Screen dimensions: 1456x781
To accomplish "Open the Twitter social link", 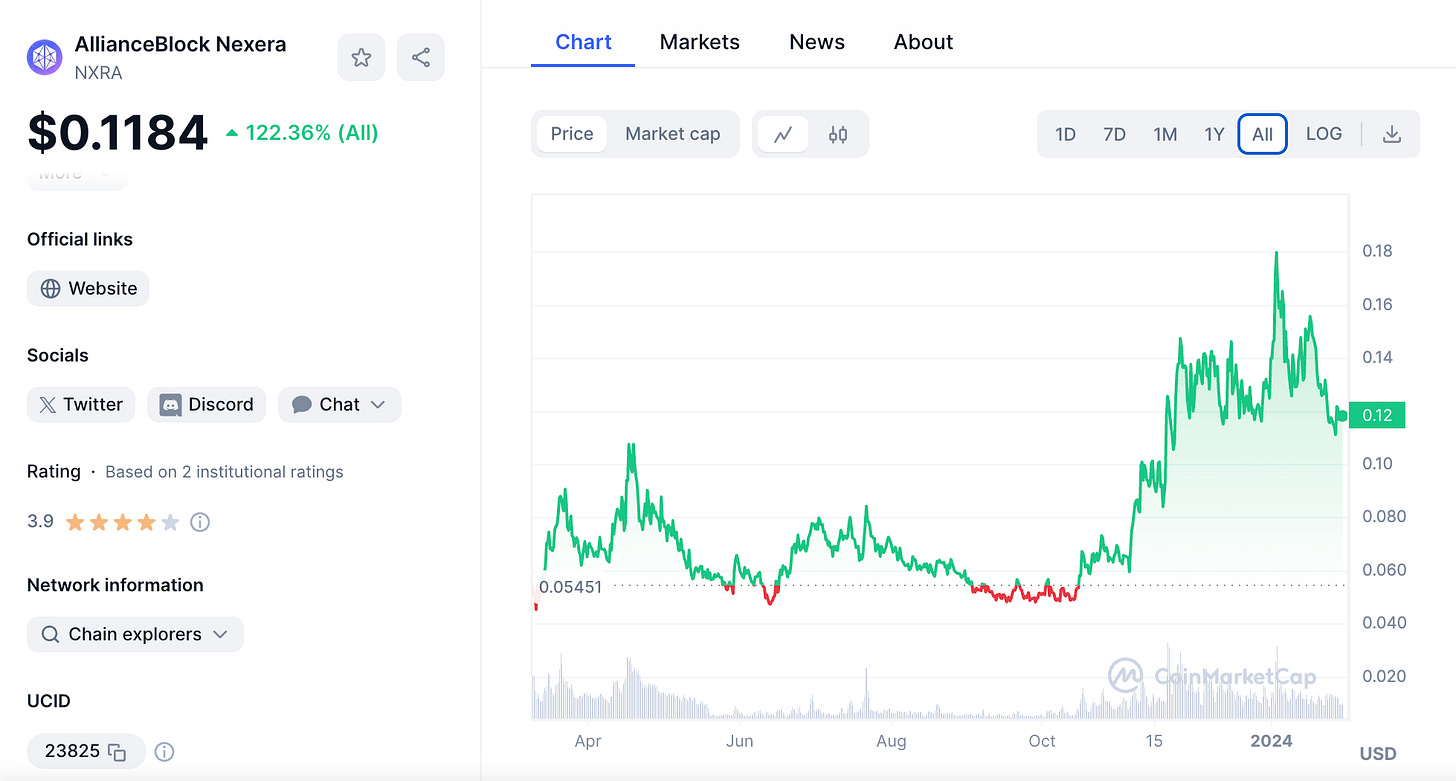I will pos(81,404).
